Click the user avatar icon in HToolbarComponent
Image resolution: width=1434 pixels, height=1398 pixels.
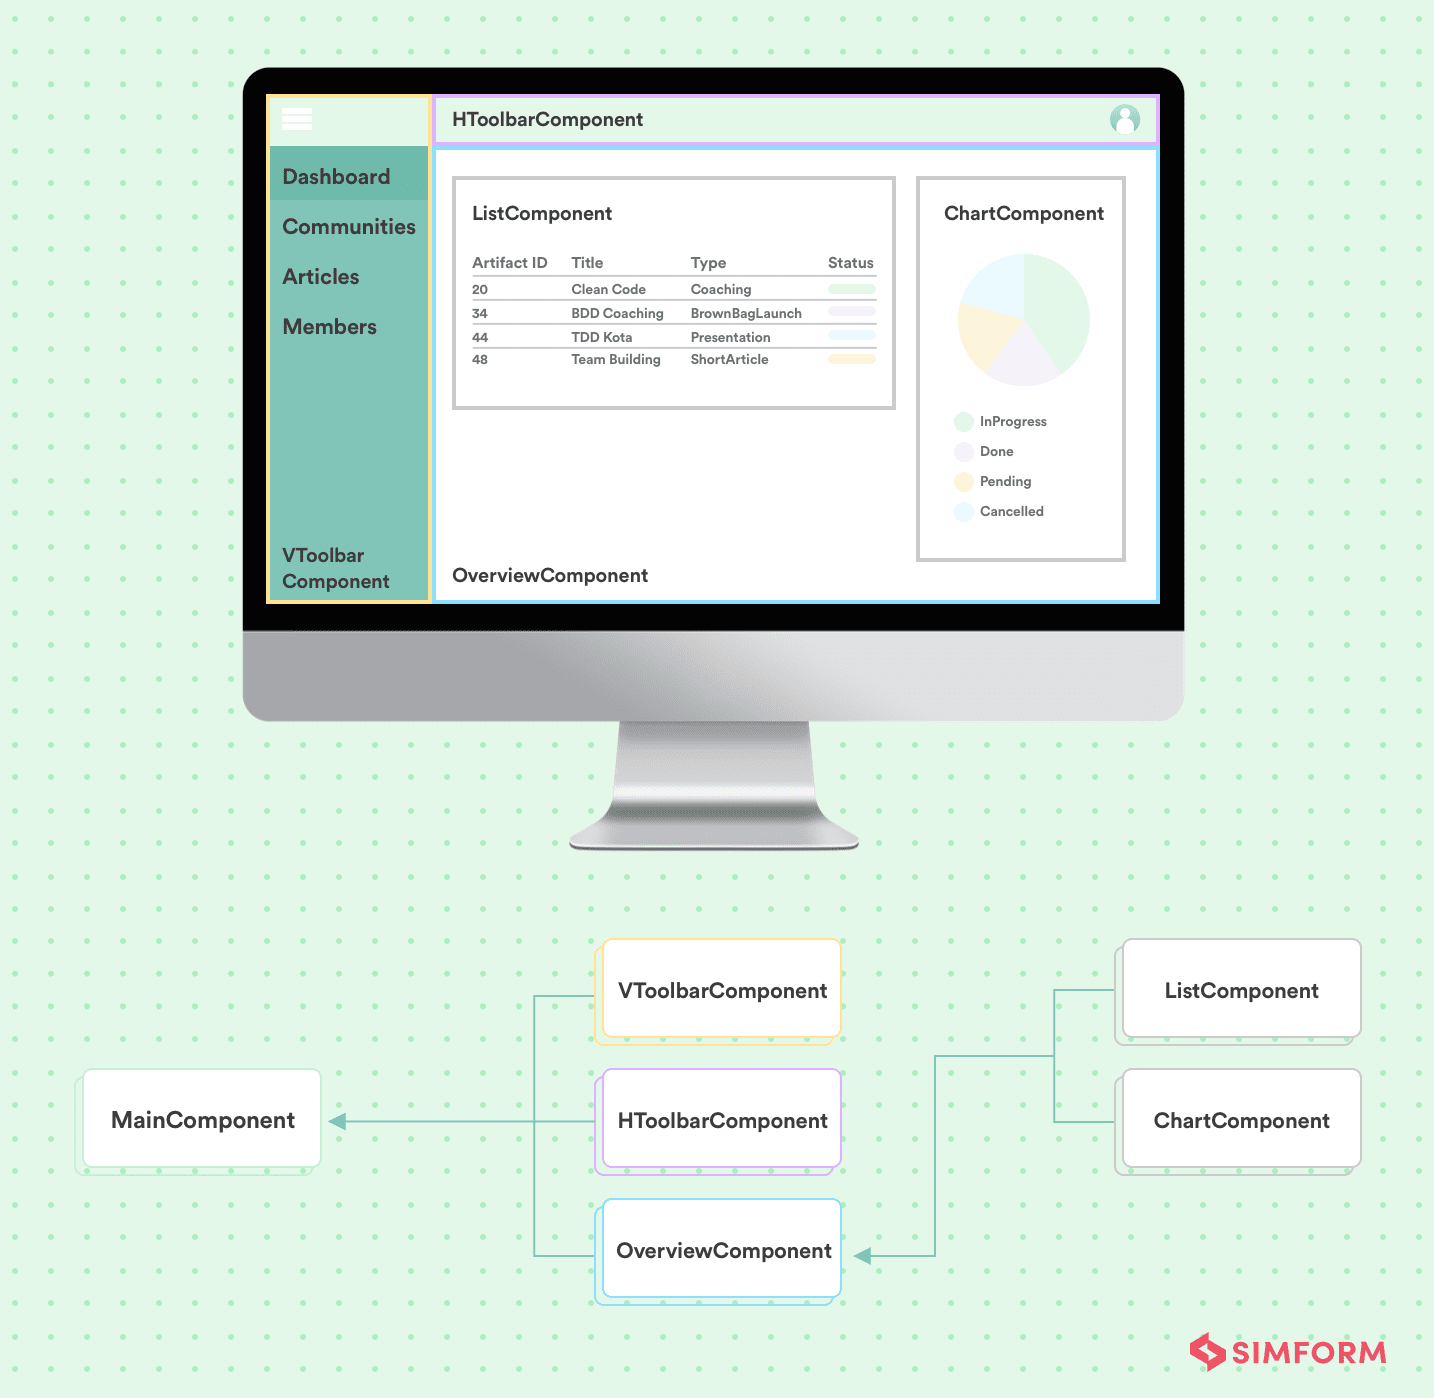(x=1125, y=119)
